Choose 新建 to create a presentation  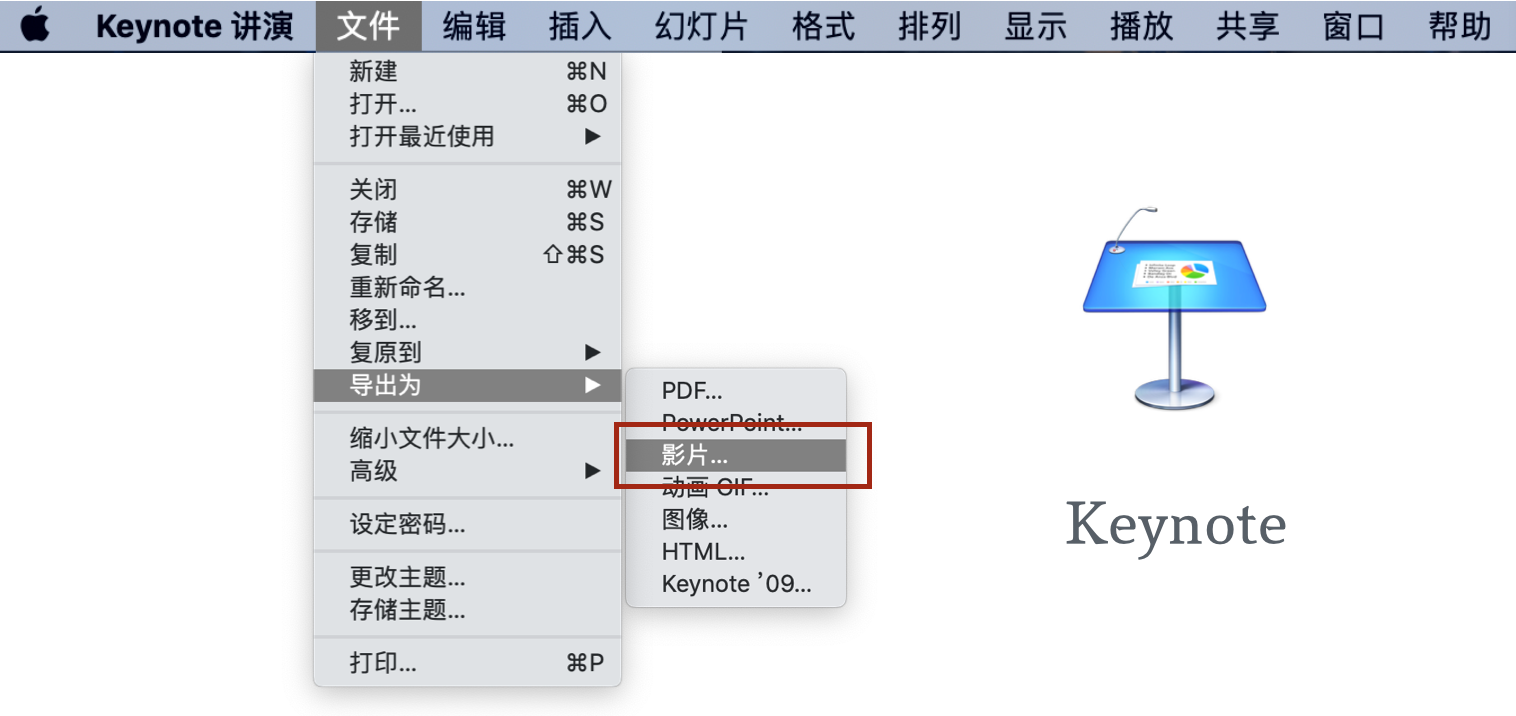(x=468, y=72)
